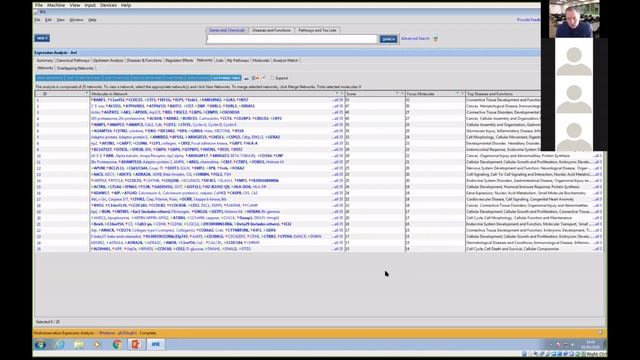Click the Customize Table button
Image resolution: width=640 pixels, height=360 pixels.
(x=226, y=78)
